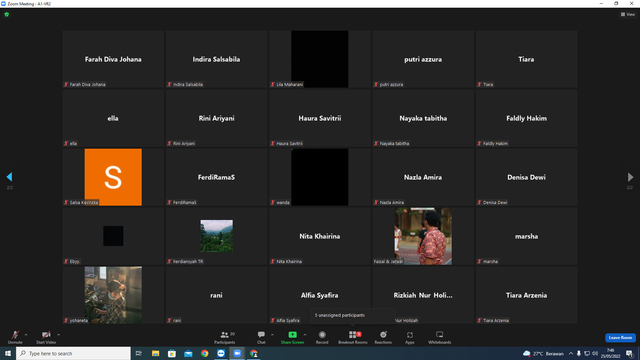Go to next gallery page with right arrow
The width and height of the screenshot is (640, 360).
(x=630, y=177)
